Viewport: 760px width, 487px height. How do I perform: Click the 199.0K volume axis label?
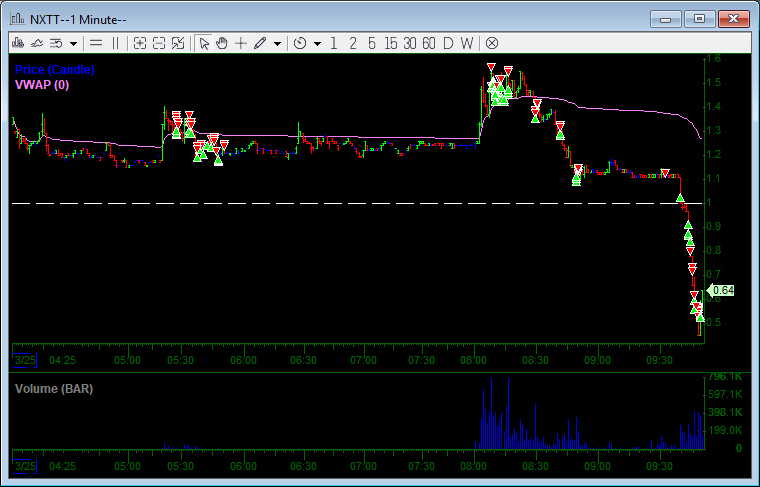(x=725, y=430)
